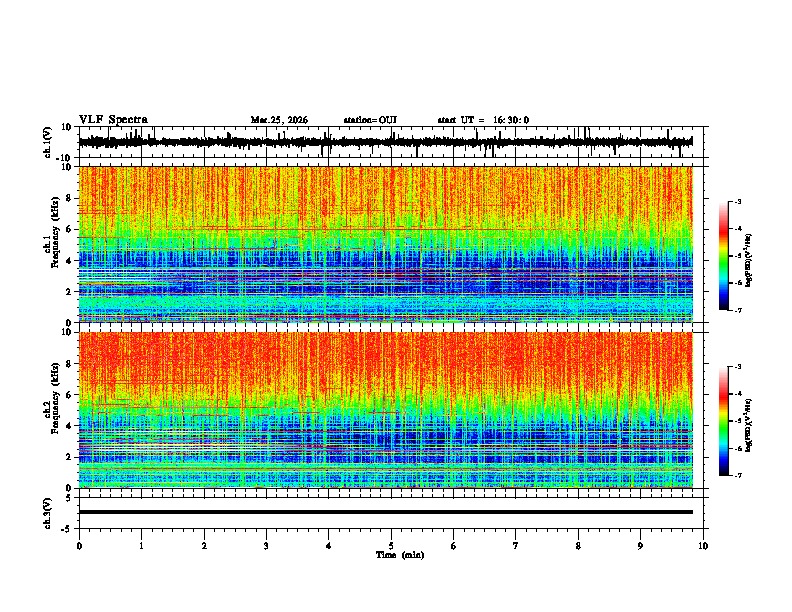Click the "ch.3(V)" axis label
Viewport: 792px width, 612px height.
click(48, 513)
